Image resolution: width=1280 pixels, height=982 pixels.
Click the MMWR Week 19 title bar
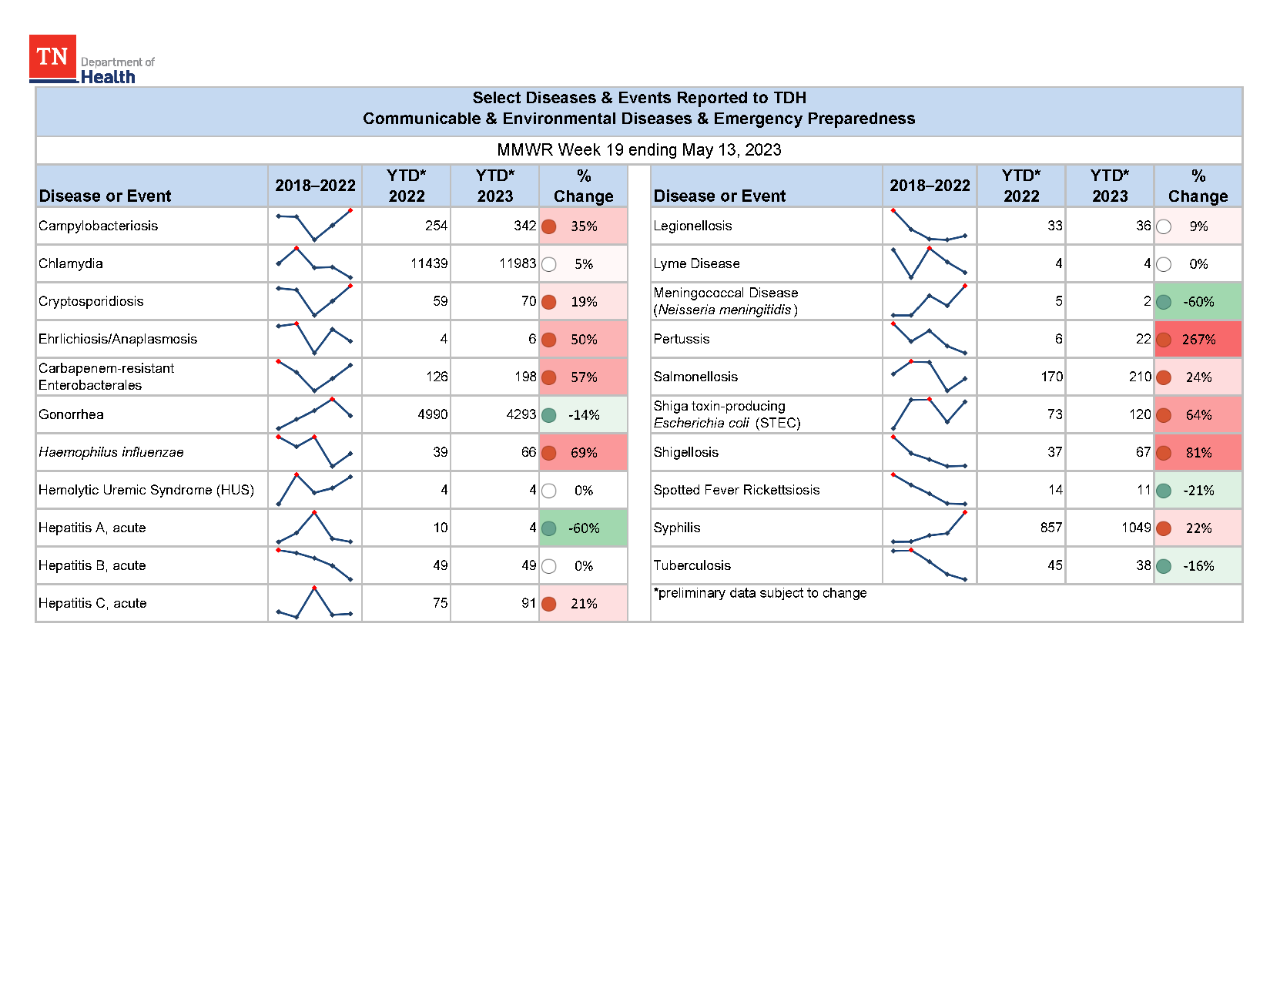click(x=639, y=150)
